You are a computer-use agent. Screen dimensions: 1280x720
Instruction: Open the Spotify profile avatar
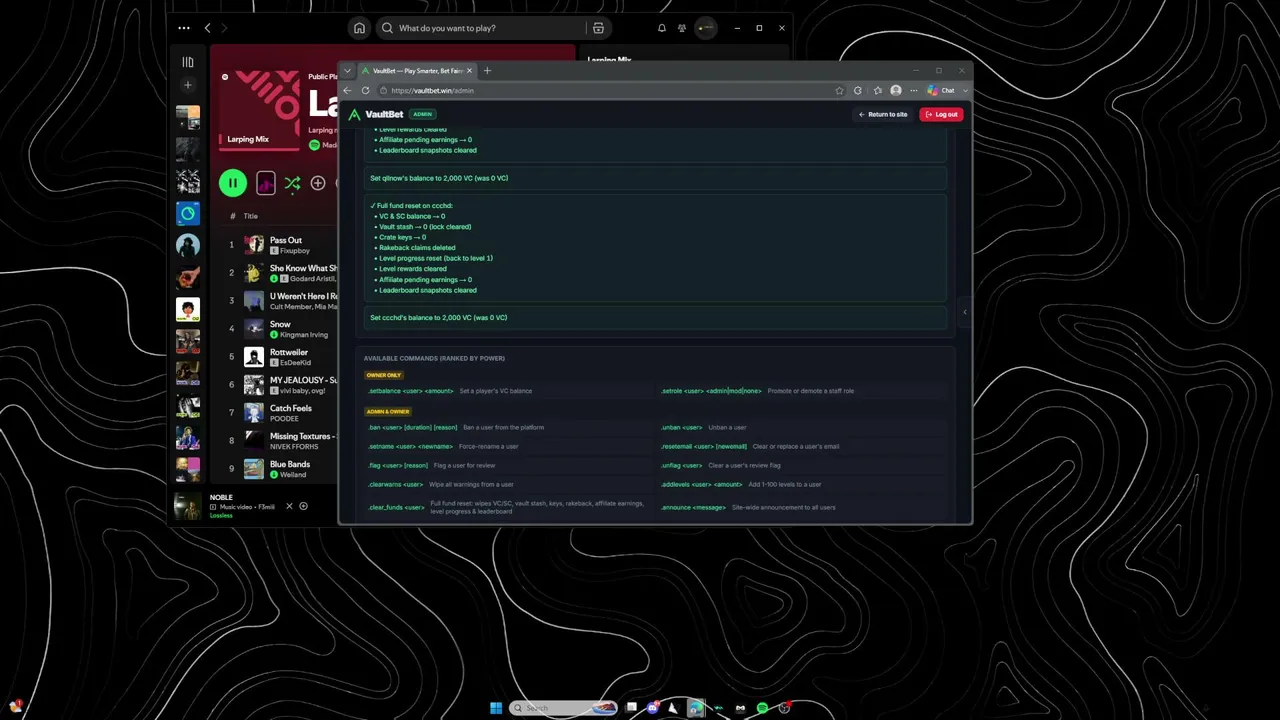[706, 28]
